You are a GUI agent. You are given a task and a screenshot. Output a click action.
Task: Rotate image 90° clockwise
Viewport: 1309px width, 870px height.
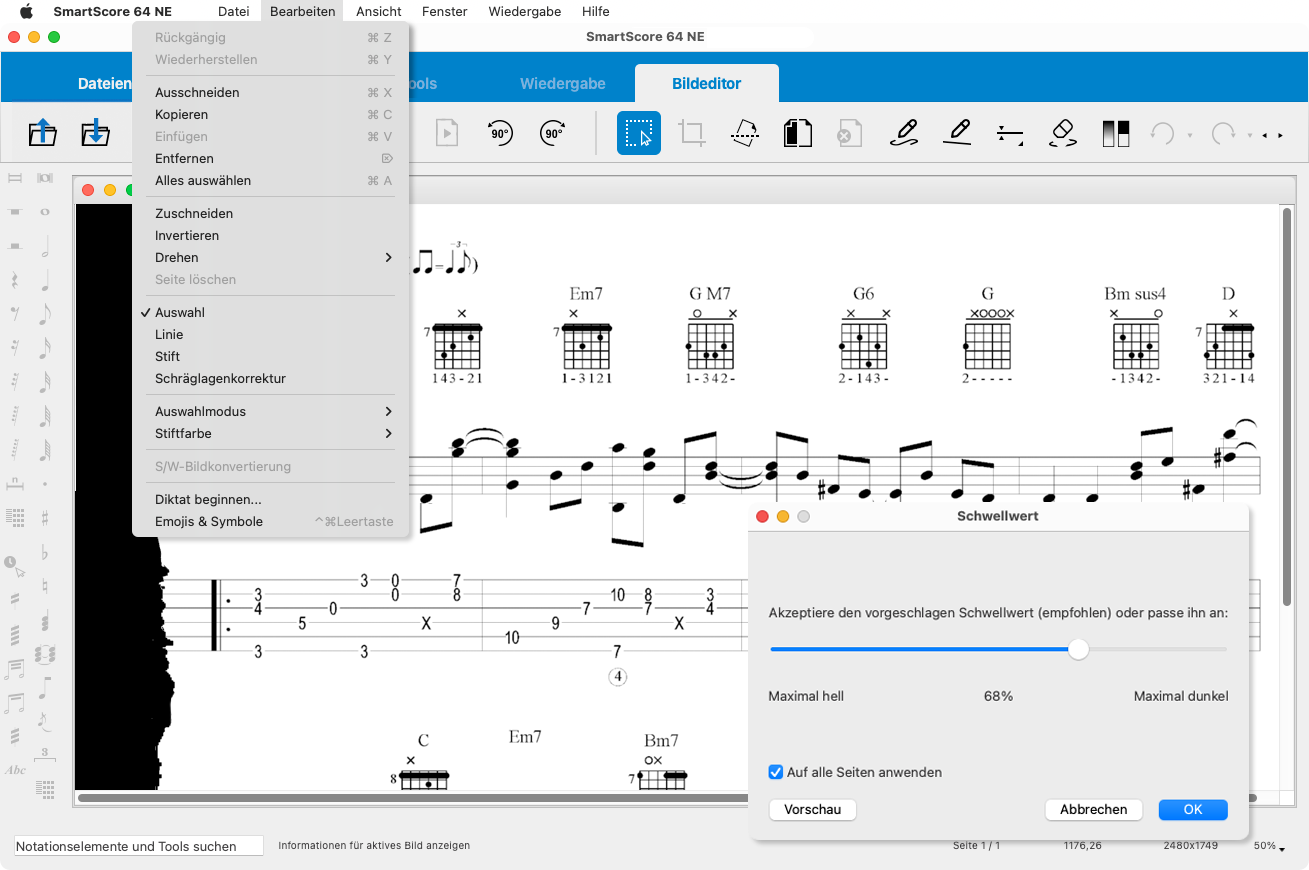point(553,133)
